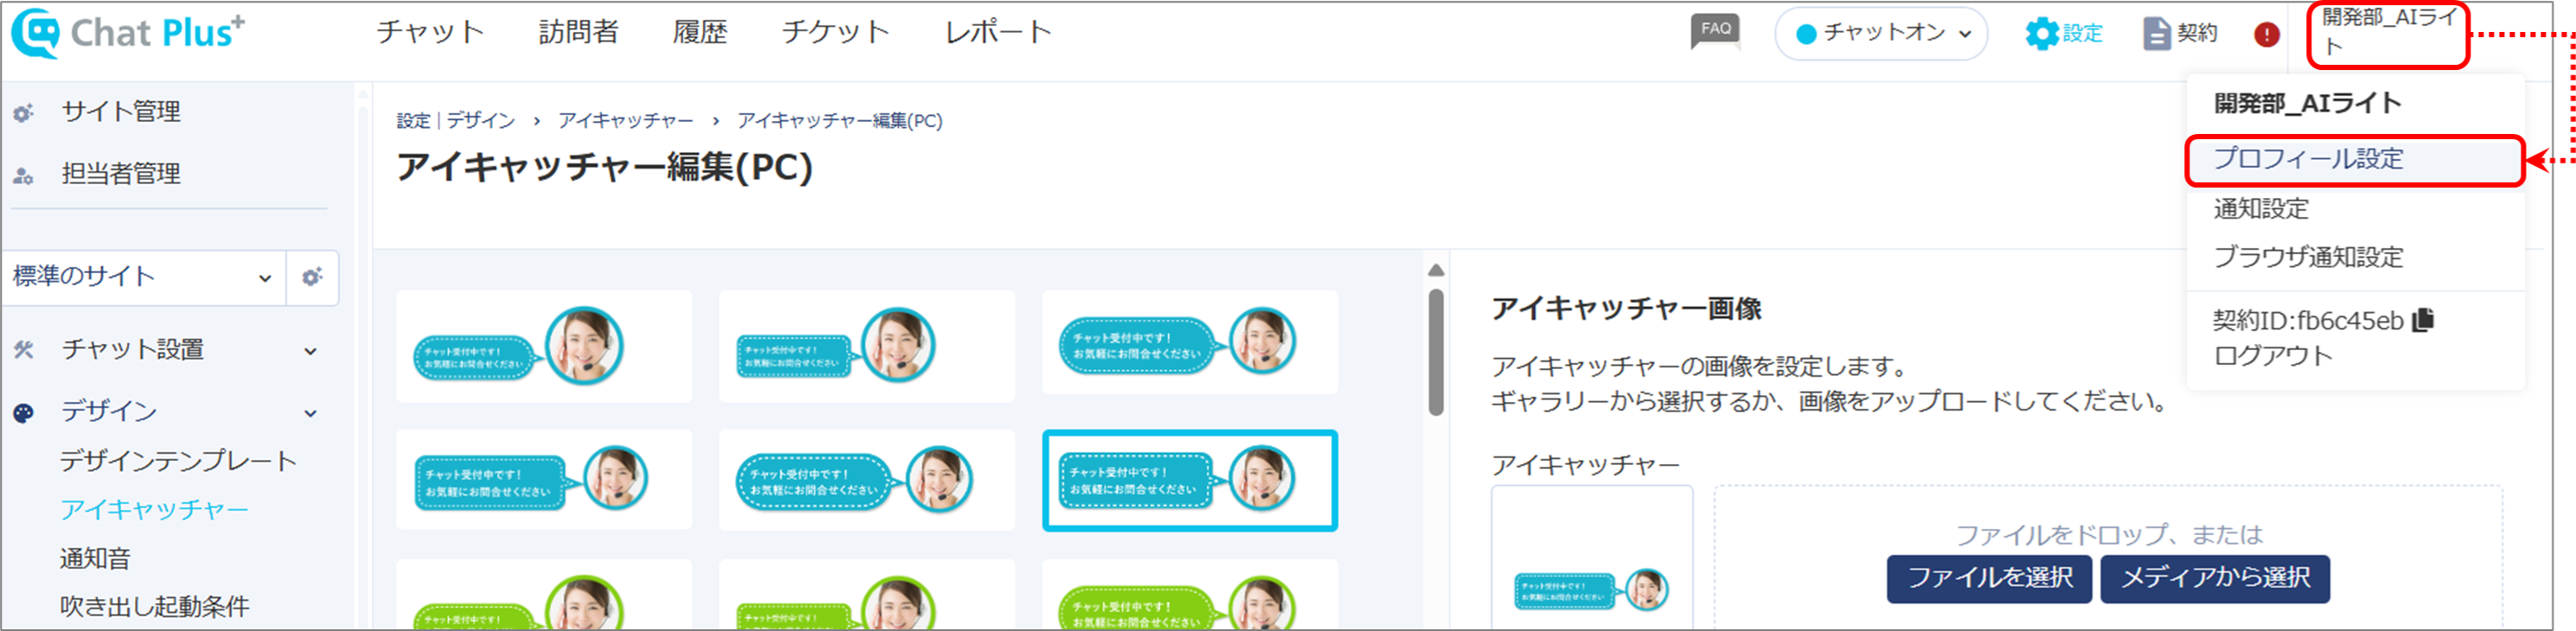Click the Chat Plus logo
2576x631 pixels.
click(x=127, y=33)
